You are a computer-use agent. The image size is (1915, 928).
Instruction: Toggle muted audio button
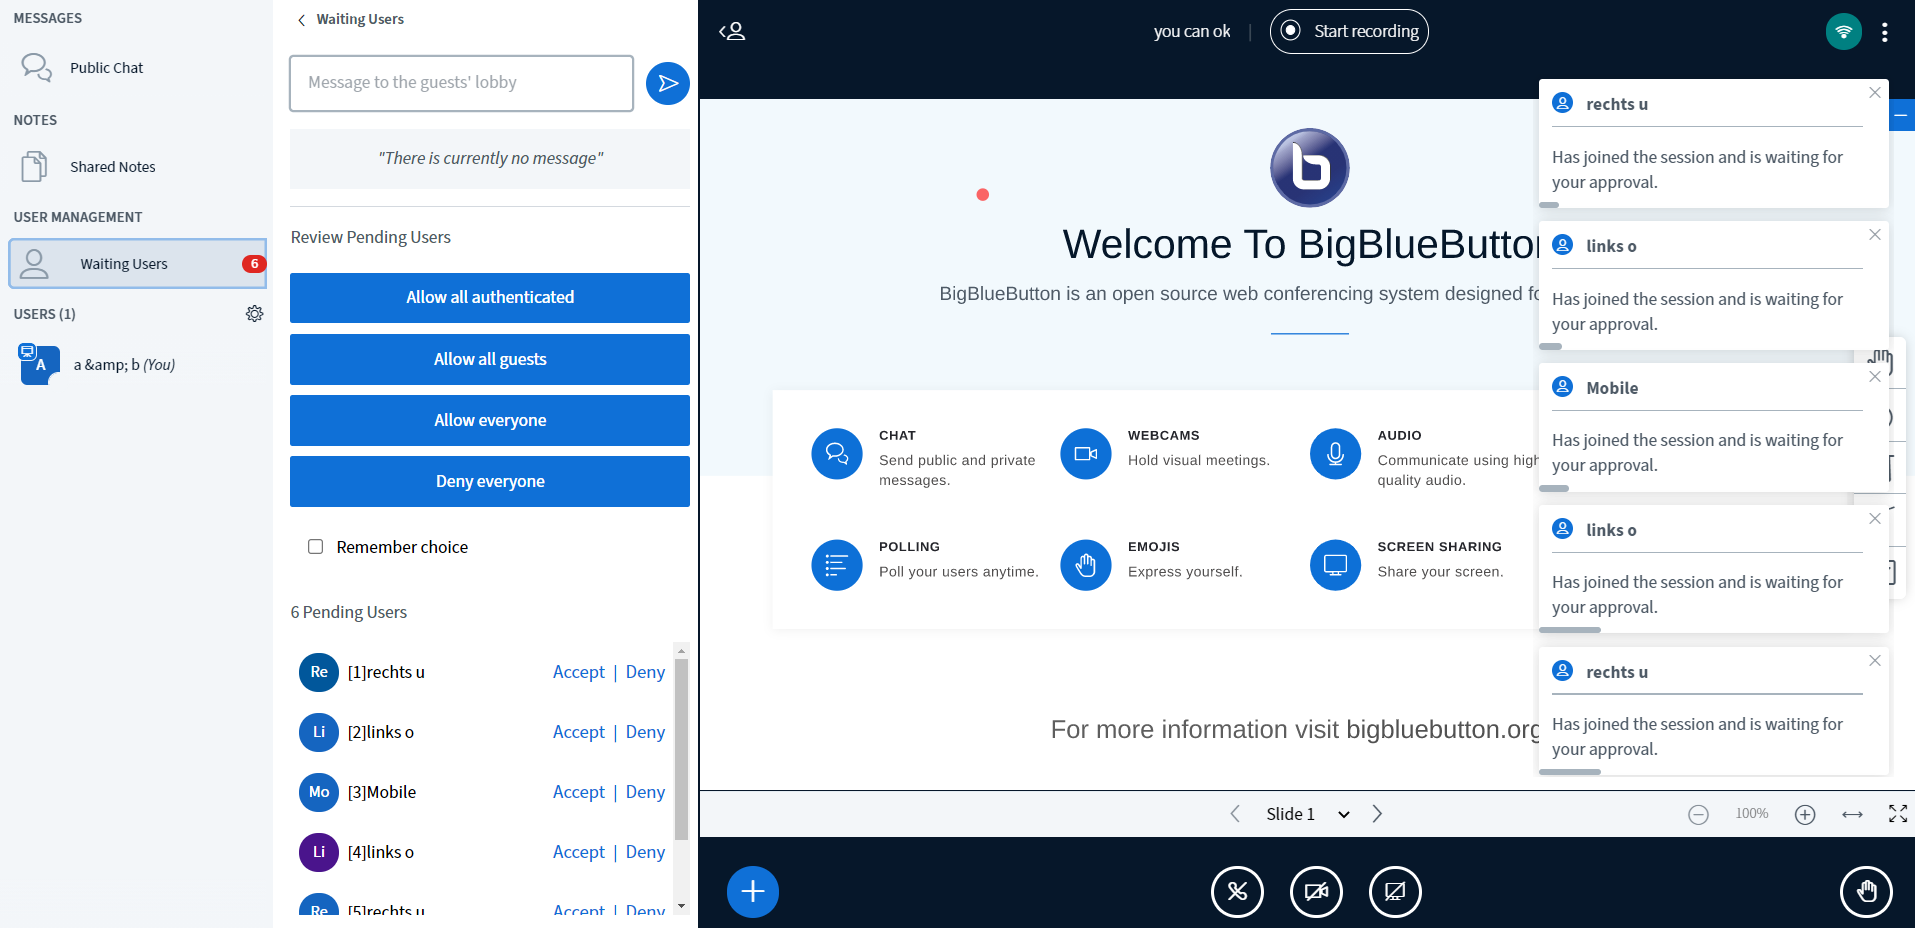[1237, 892]
